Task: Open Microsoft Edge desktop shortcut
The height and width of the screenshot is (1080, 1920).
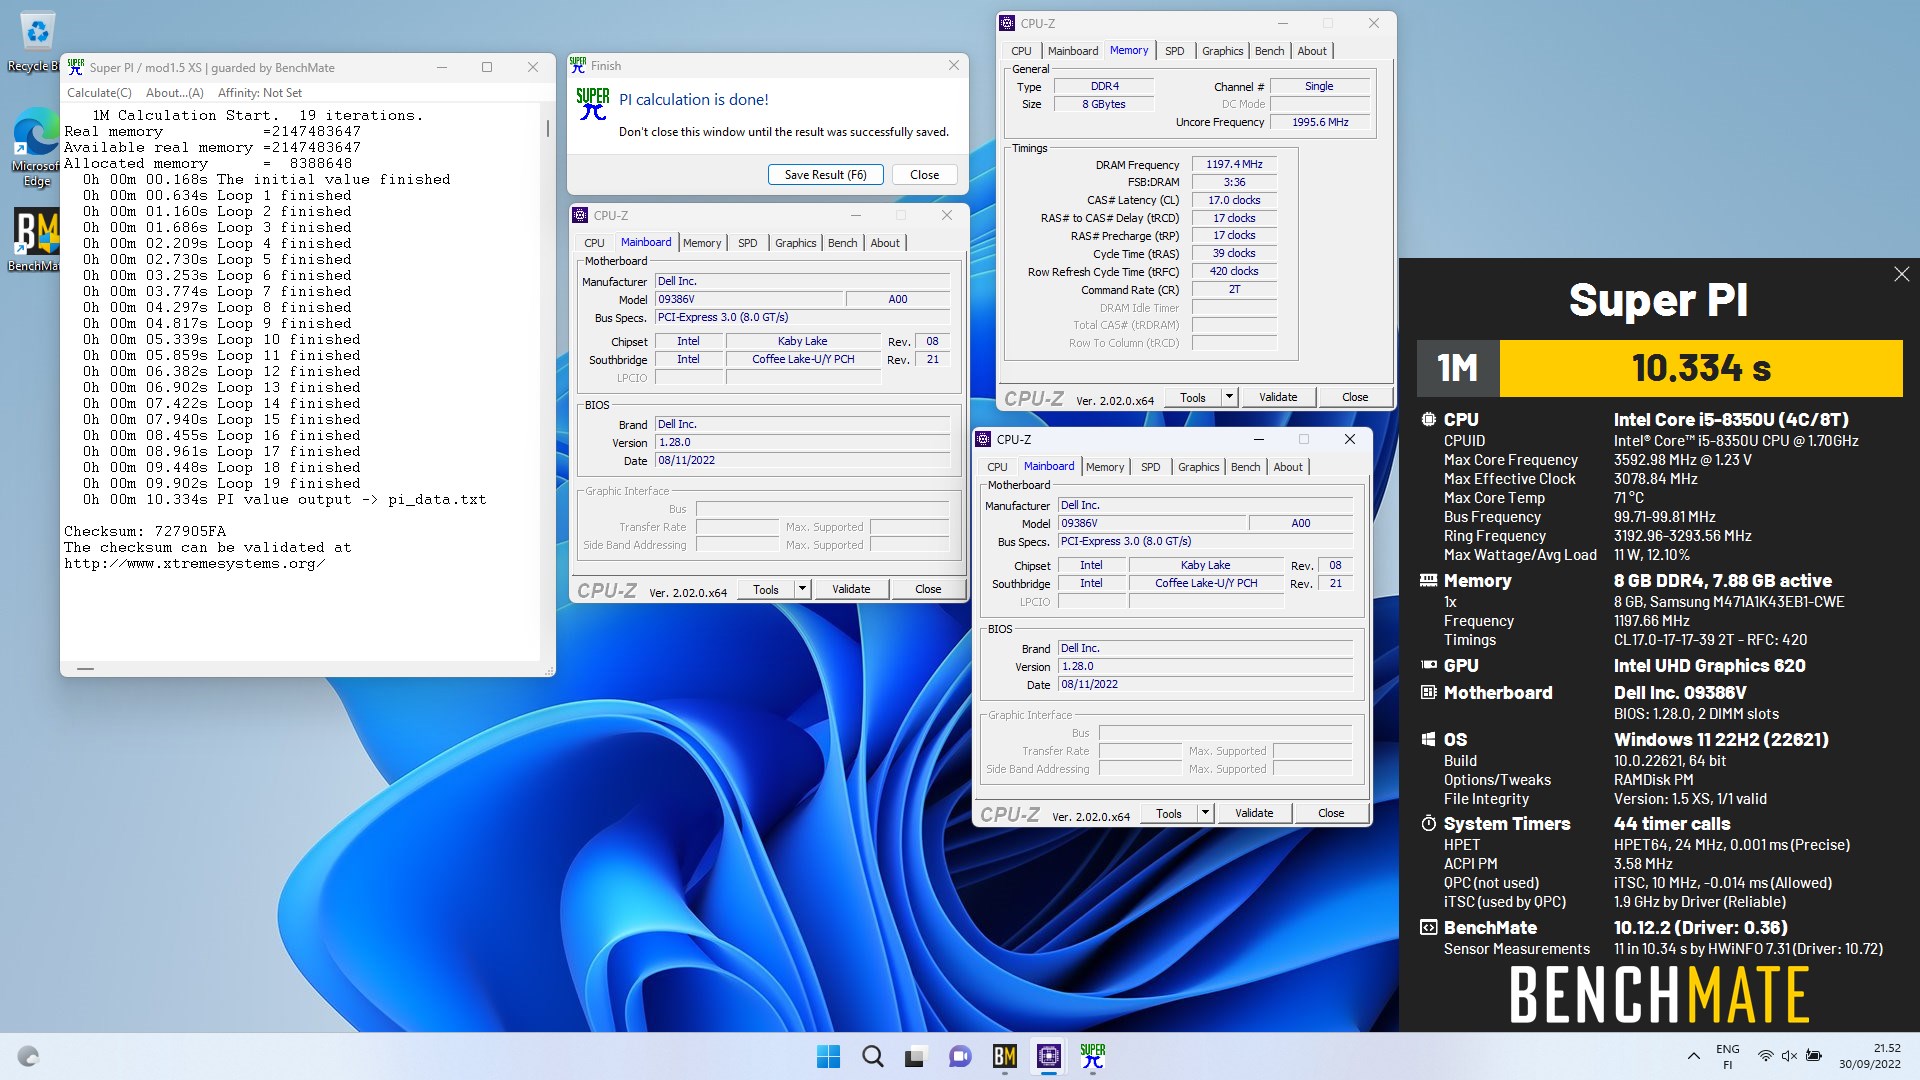Action: tap(37, 147)
